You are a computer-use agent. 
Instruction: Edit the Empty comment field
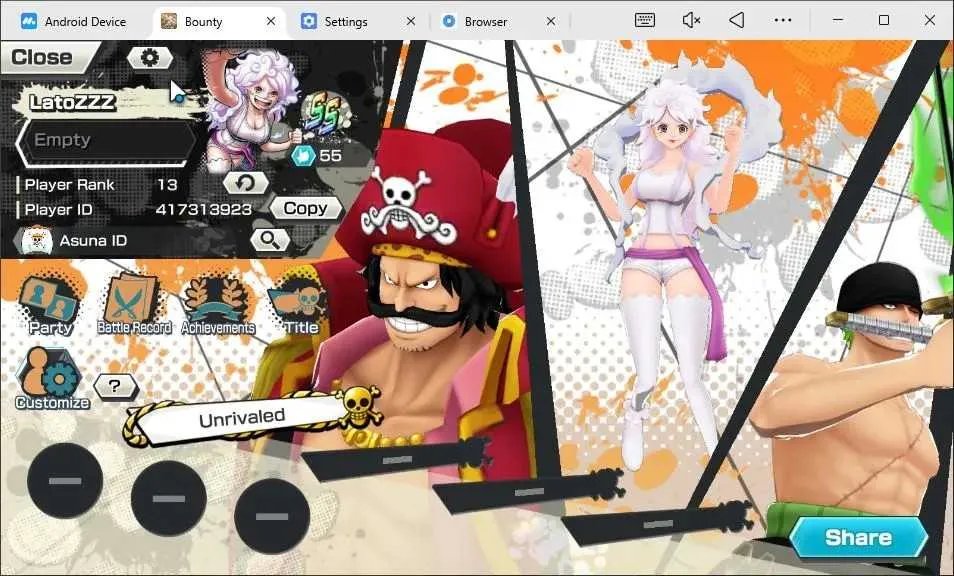pyautogui.click(x=107, y=141)
